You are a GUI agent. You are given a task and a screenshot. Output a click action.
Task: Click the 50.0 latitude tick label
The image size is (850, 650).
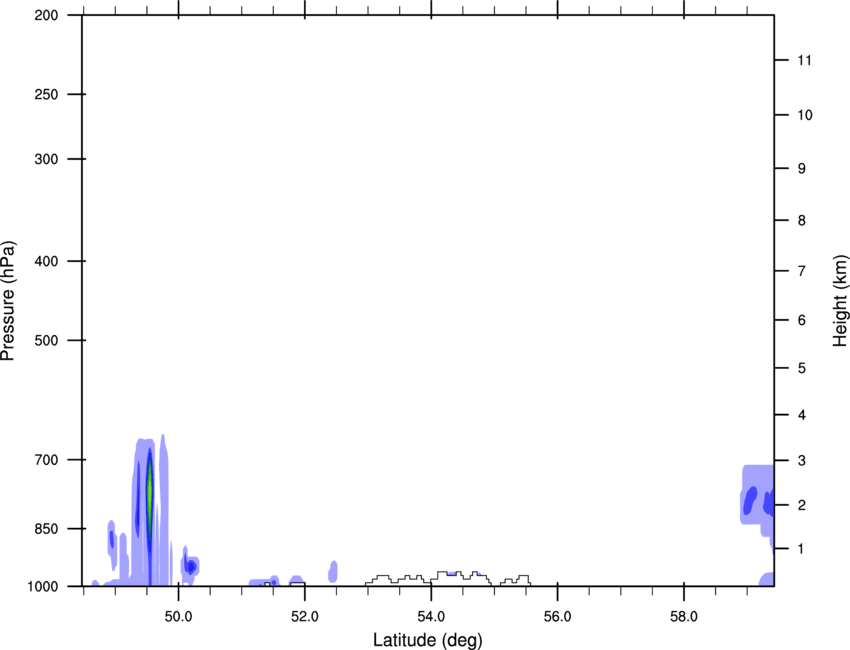point(178,617)
